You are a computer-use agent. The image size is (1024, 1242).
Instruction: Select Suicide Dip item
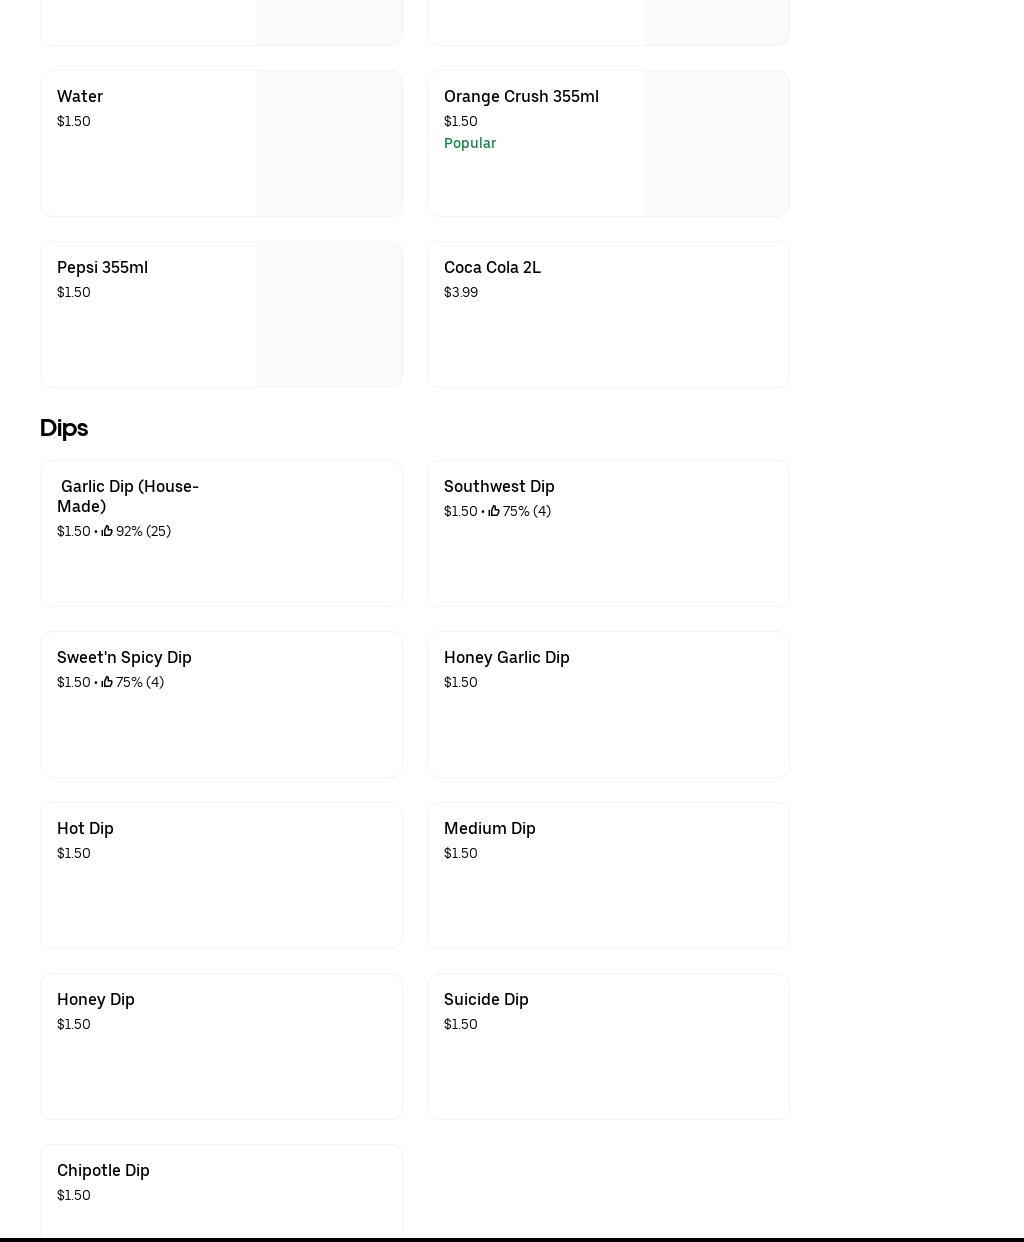[608, 1046]
